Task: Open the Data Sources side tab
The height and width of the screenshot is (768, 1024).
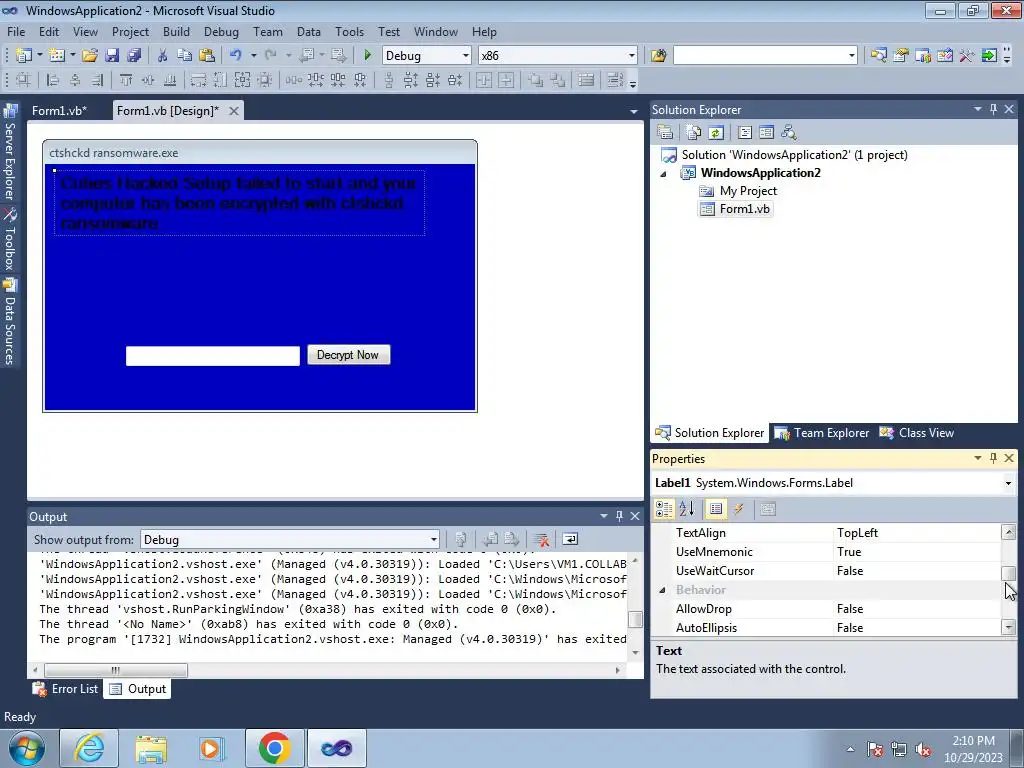Action: (9, 323)
